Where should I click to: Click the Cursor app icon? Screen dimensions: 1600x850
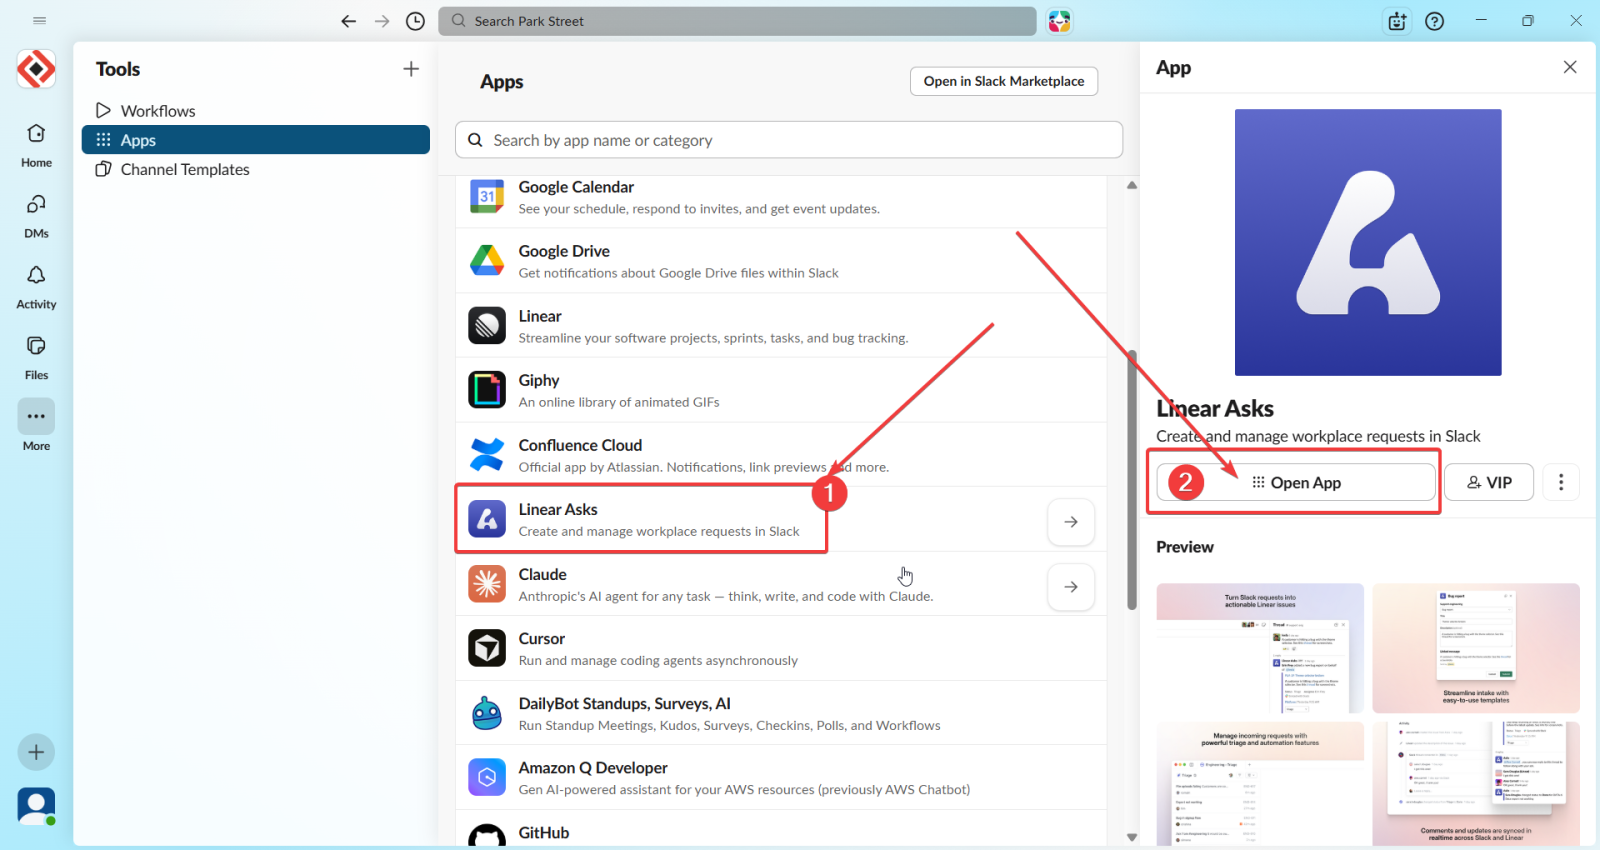pos(487,648)
